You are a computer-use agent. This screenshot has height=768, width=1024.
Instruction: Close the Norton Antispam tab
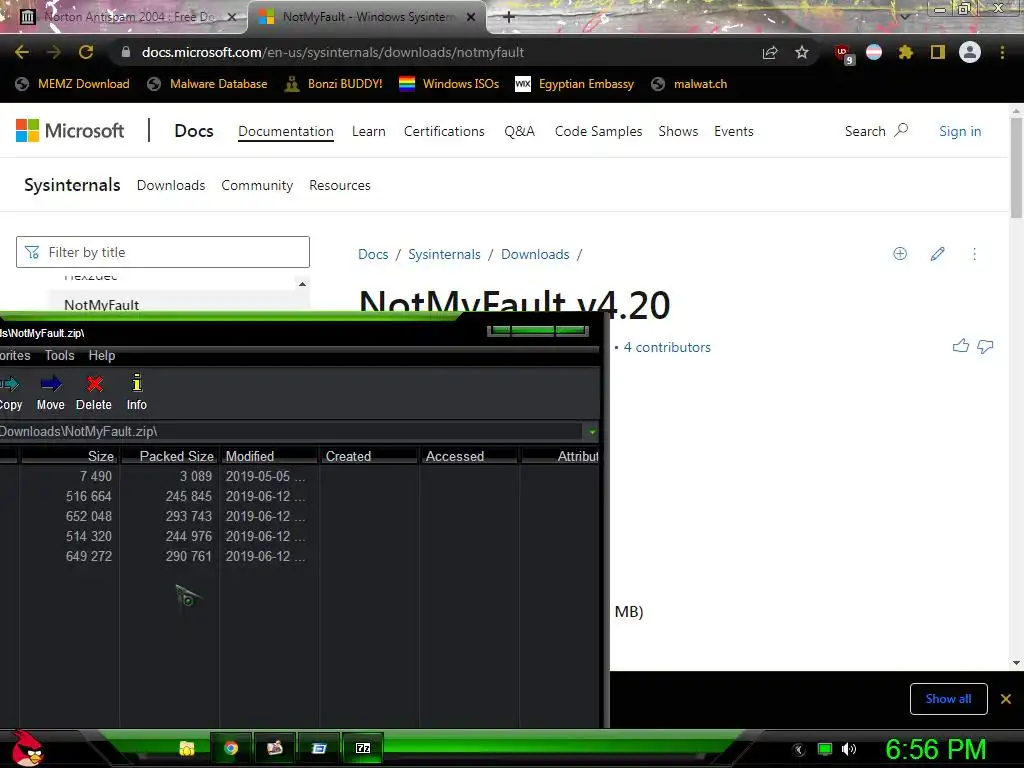[x=231, y=17]
